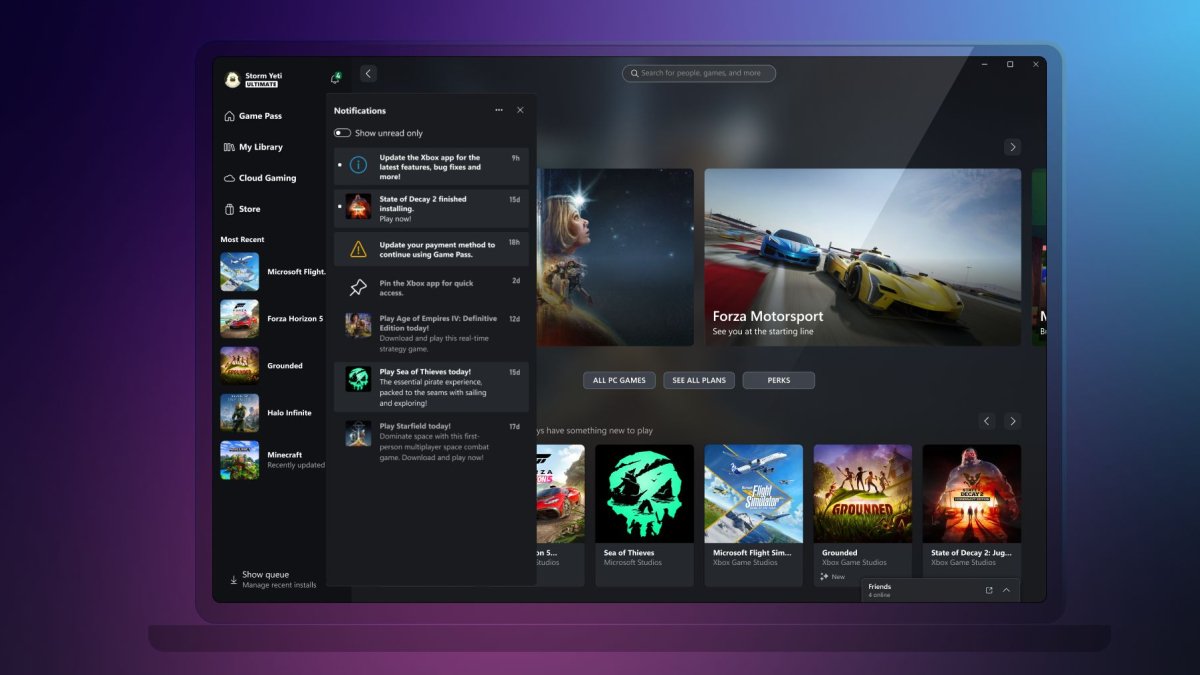Click right chevron above the game recommendations row

tap(1013, 421)
